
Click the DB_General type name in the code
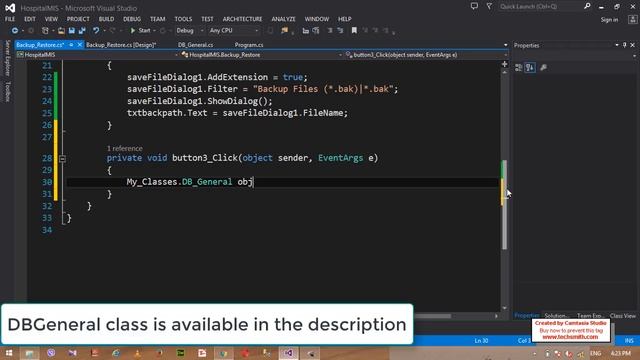pos(207,182)
